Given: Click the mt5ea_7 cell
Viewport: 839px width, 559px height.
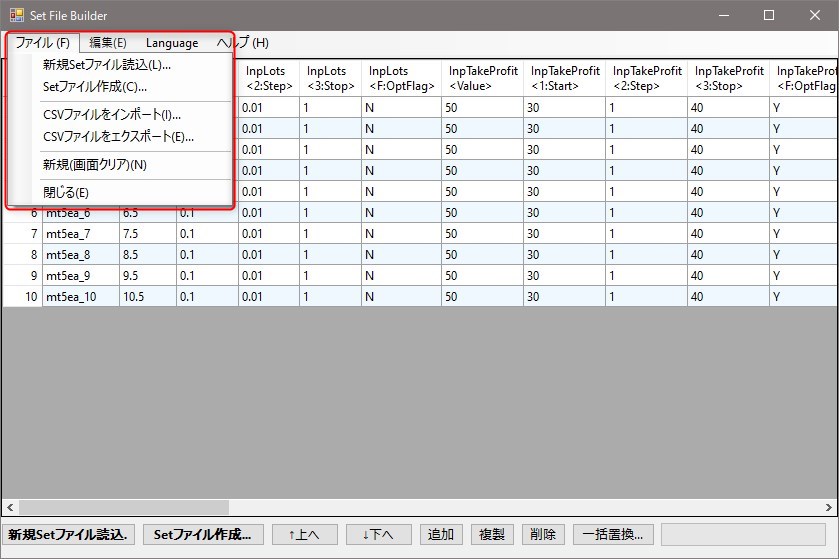Looking at the screenshot, I should [81, 234].
